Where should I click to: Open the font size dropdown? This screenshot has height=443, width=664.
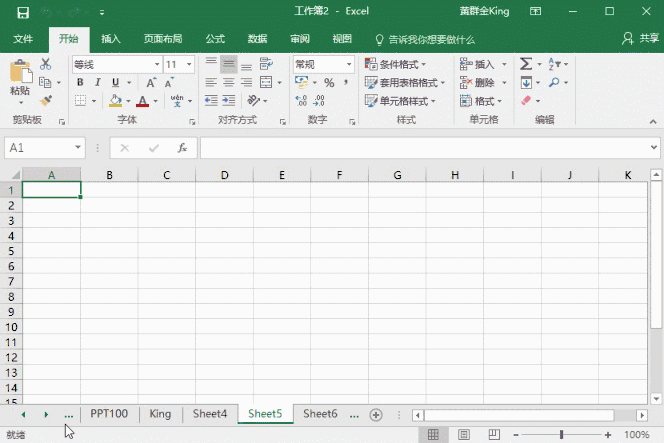189,64
